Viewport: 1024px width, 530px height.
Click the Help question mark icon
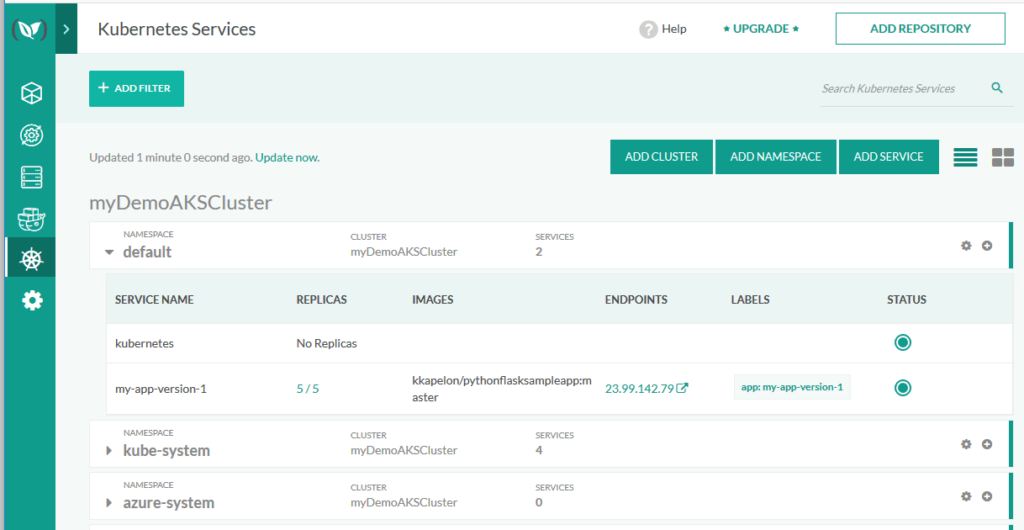pyautogui.click(x=648, y=29)
